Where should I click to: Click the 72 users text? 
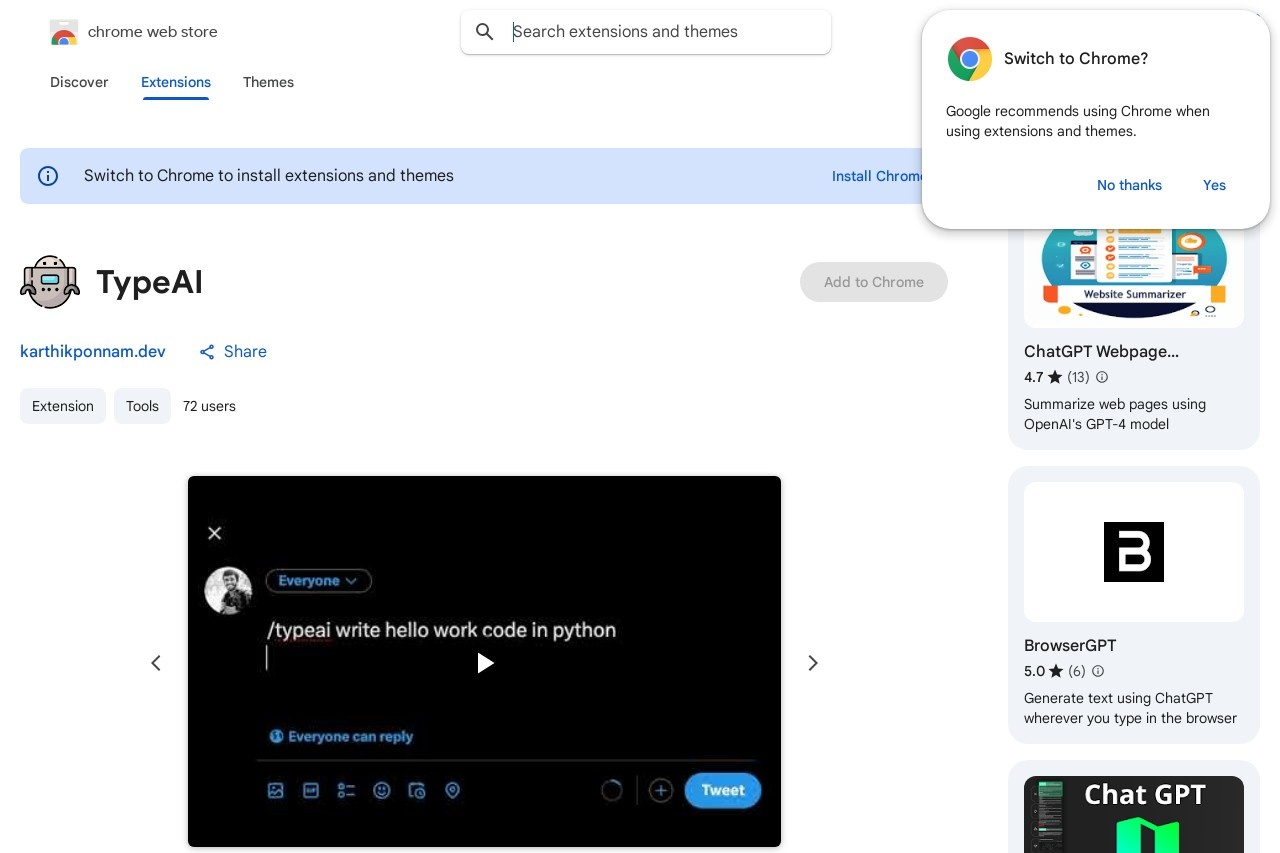coord(209,406)
